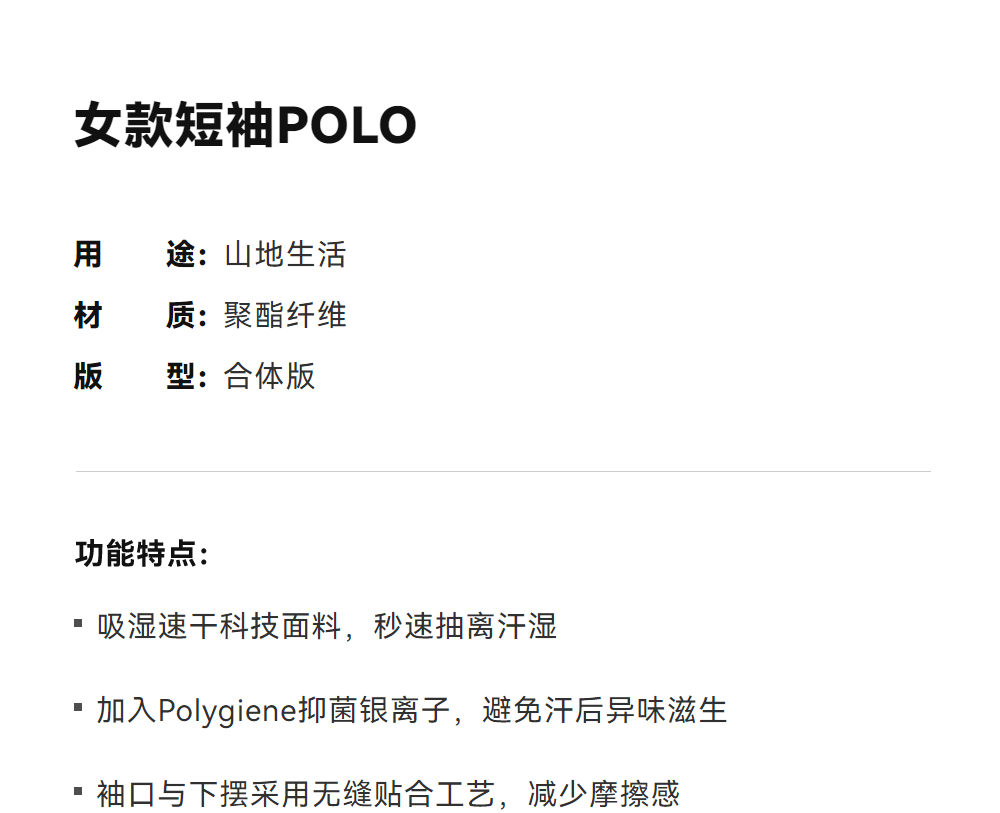Click the word Polygiene

pyautogui.click(x=228, y=711)
